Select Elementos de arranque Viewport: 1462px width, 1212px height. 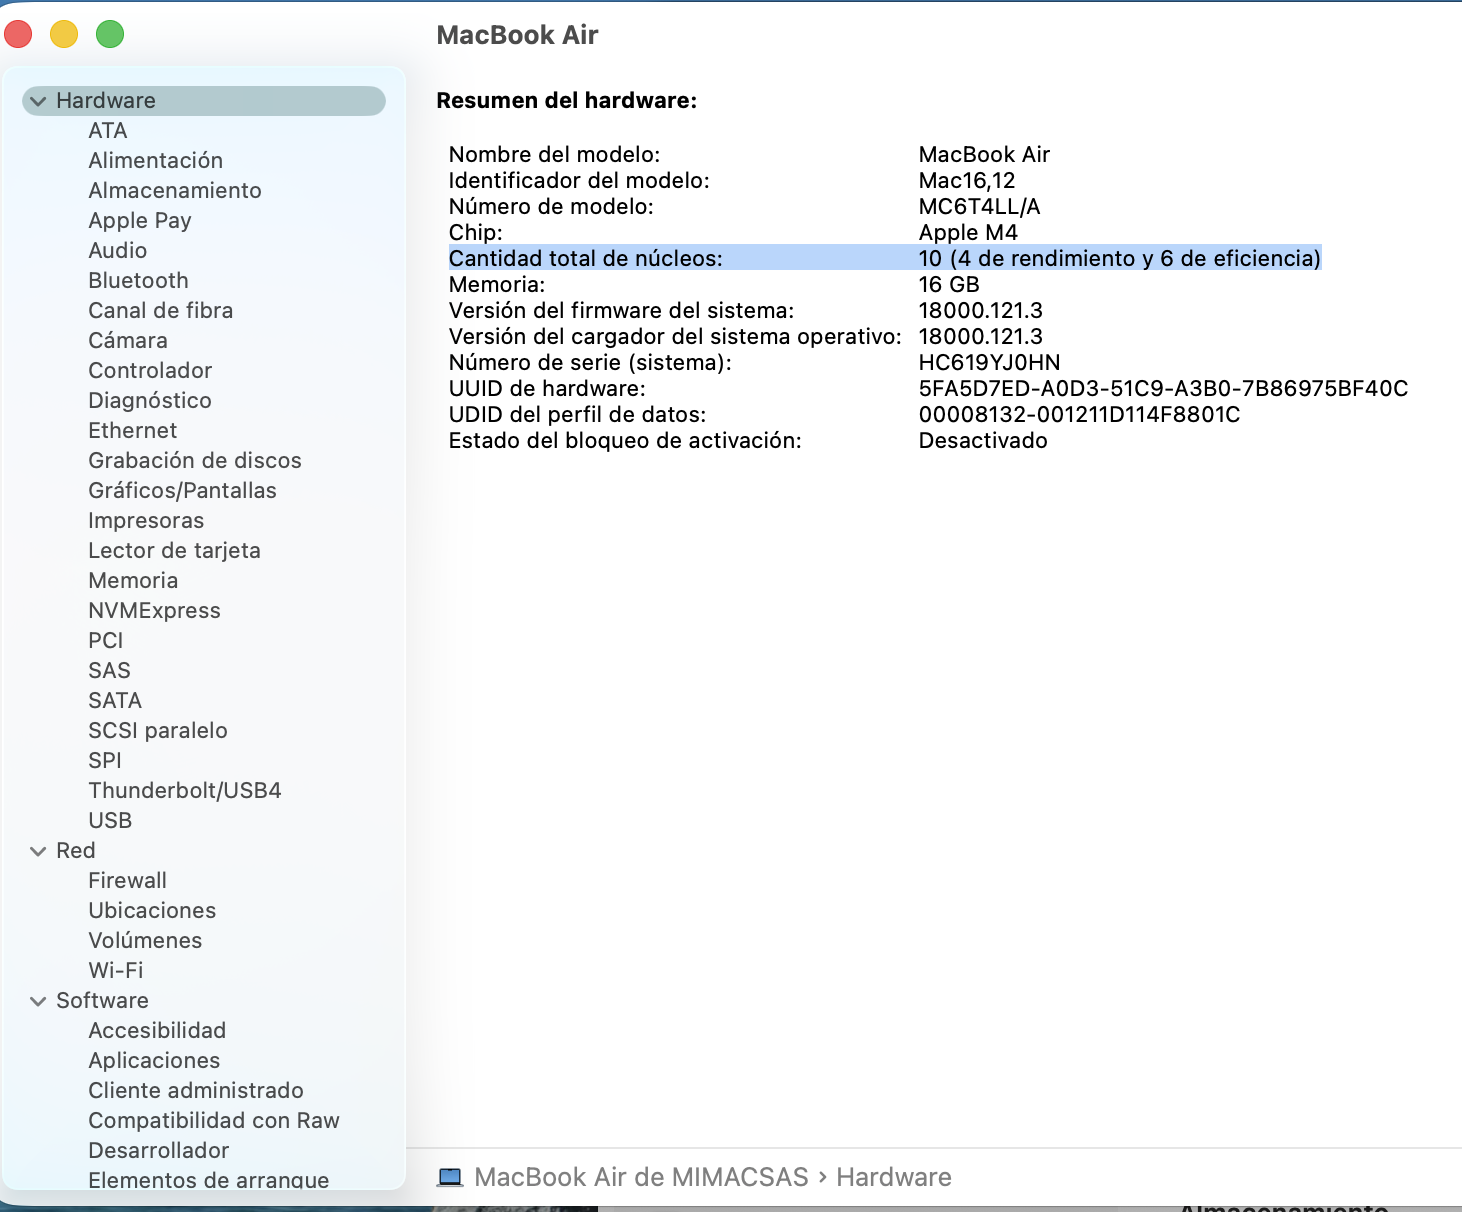pyautogui.click(x=209, y=1180)
